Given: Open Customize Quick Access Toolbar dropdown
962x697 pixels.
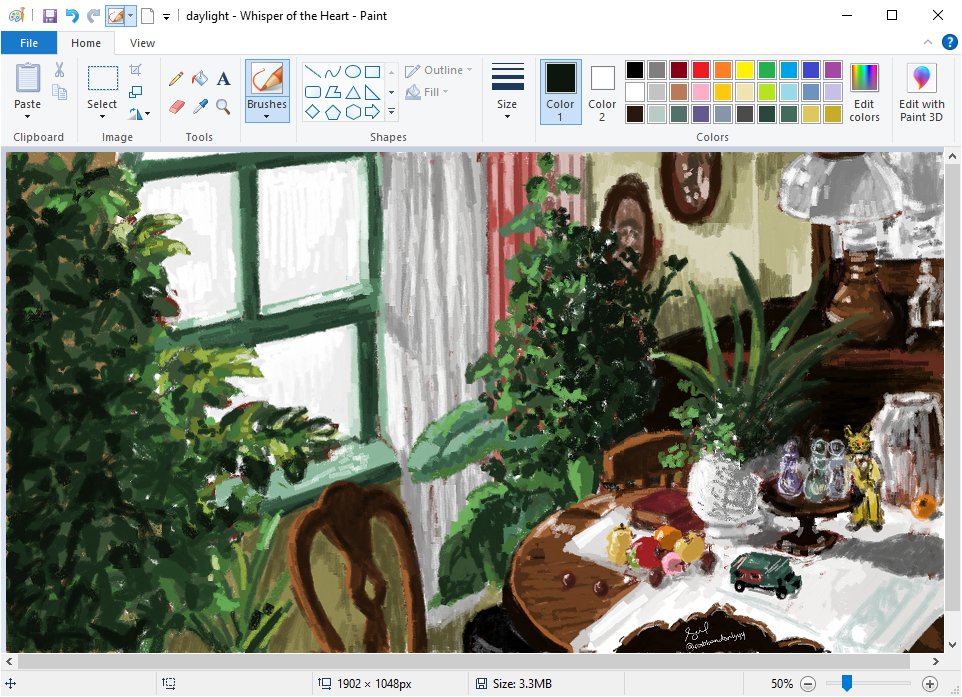Looking at the screenshot, I should [166, 17].
